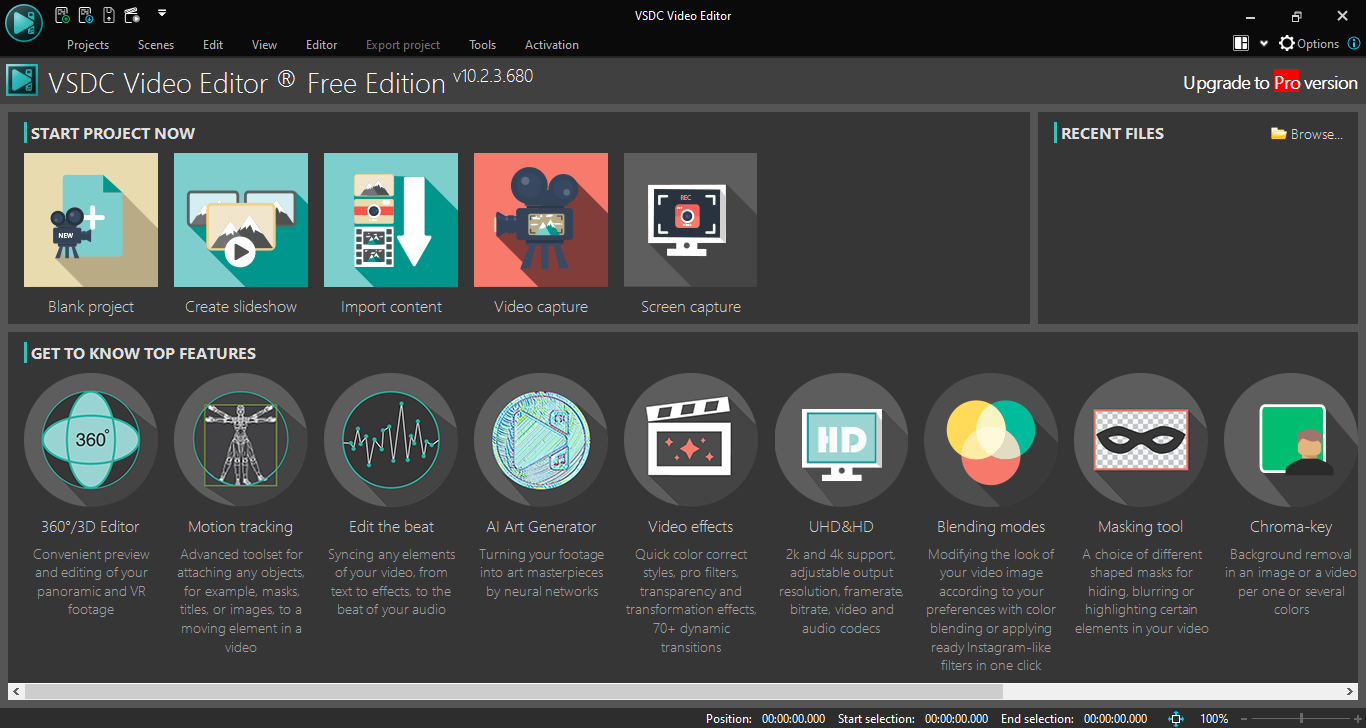Click the new project icon in quick toolbar

pos(63,15)
